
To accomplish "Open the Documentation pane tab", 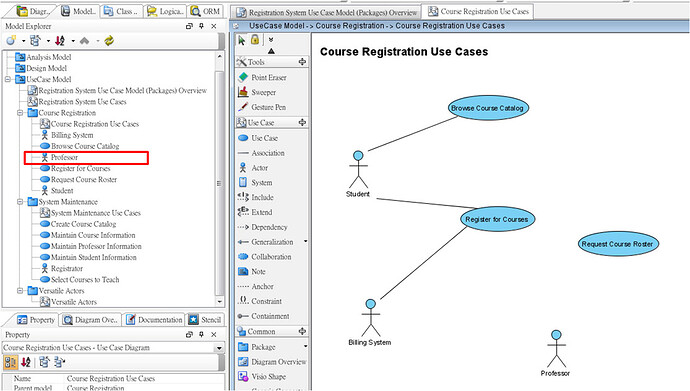I will 154,320.
